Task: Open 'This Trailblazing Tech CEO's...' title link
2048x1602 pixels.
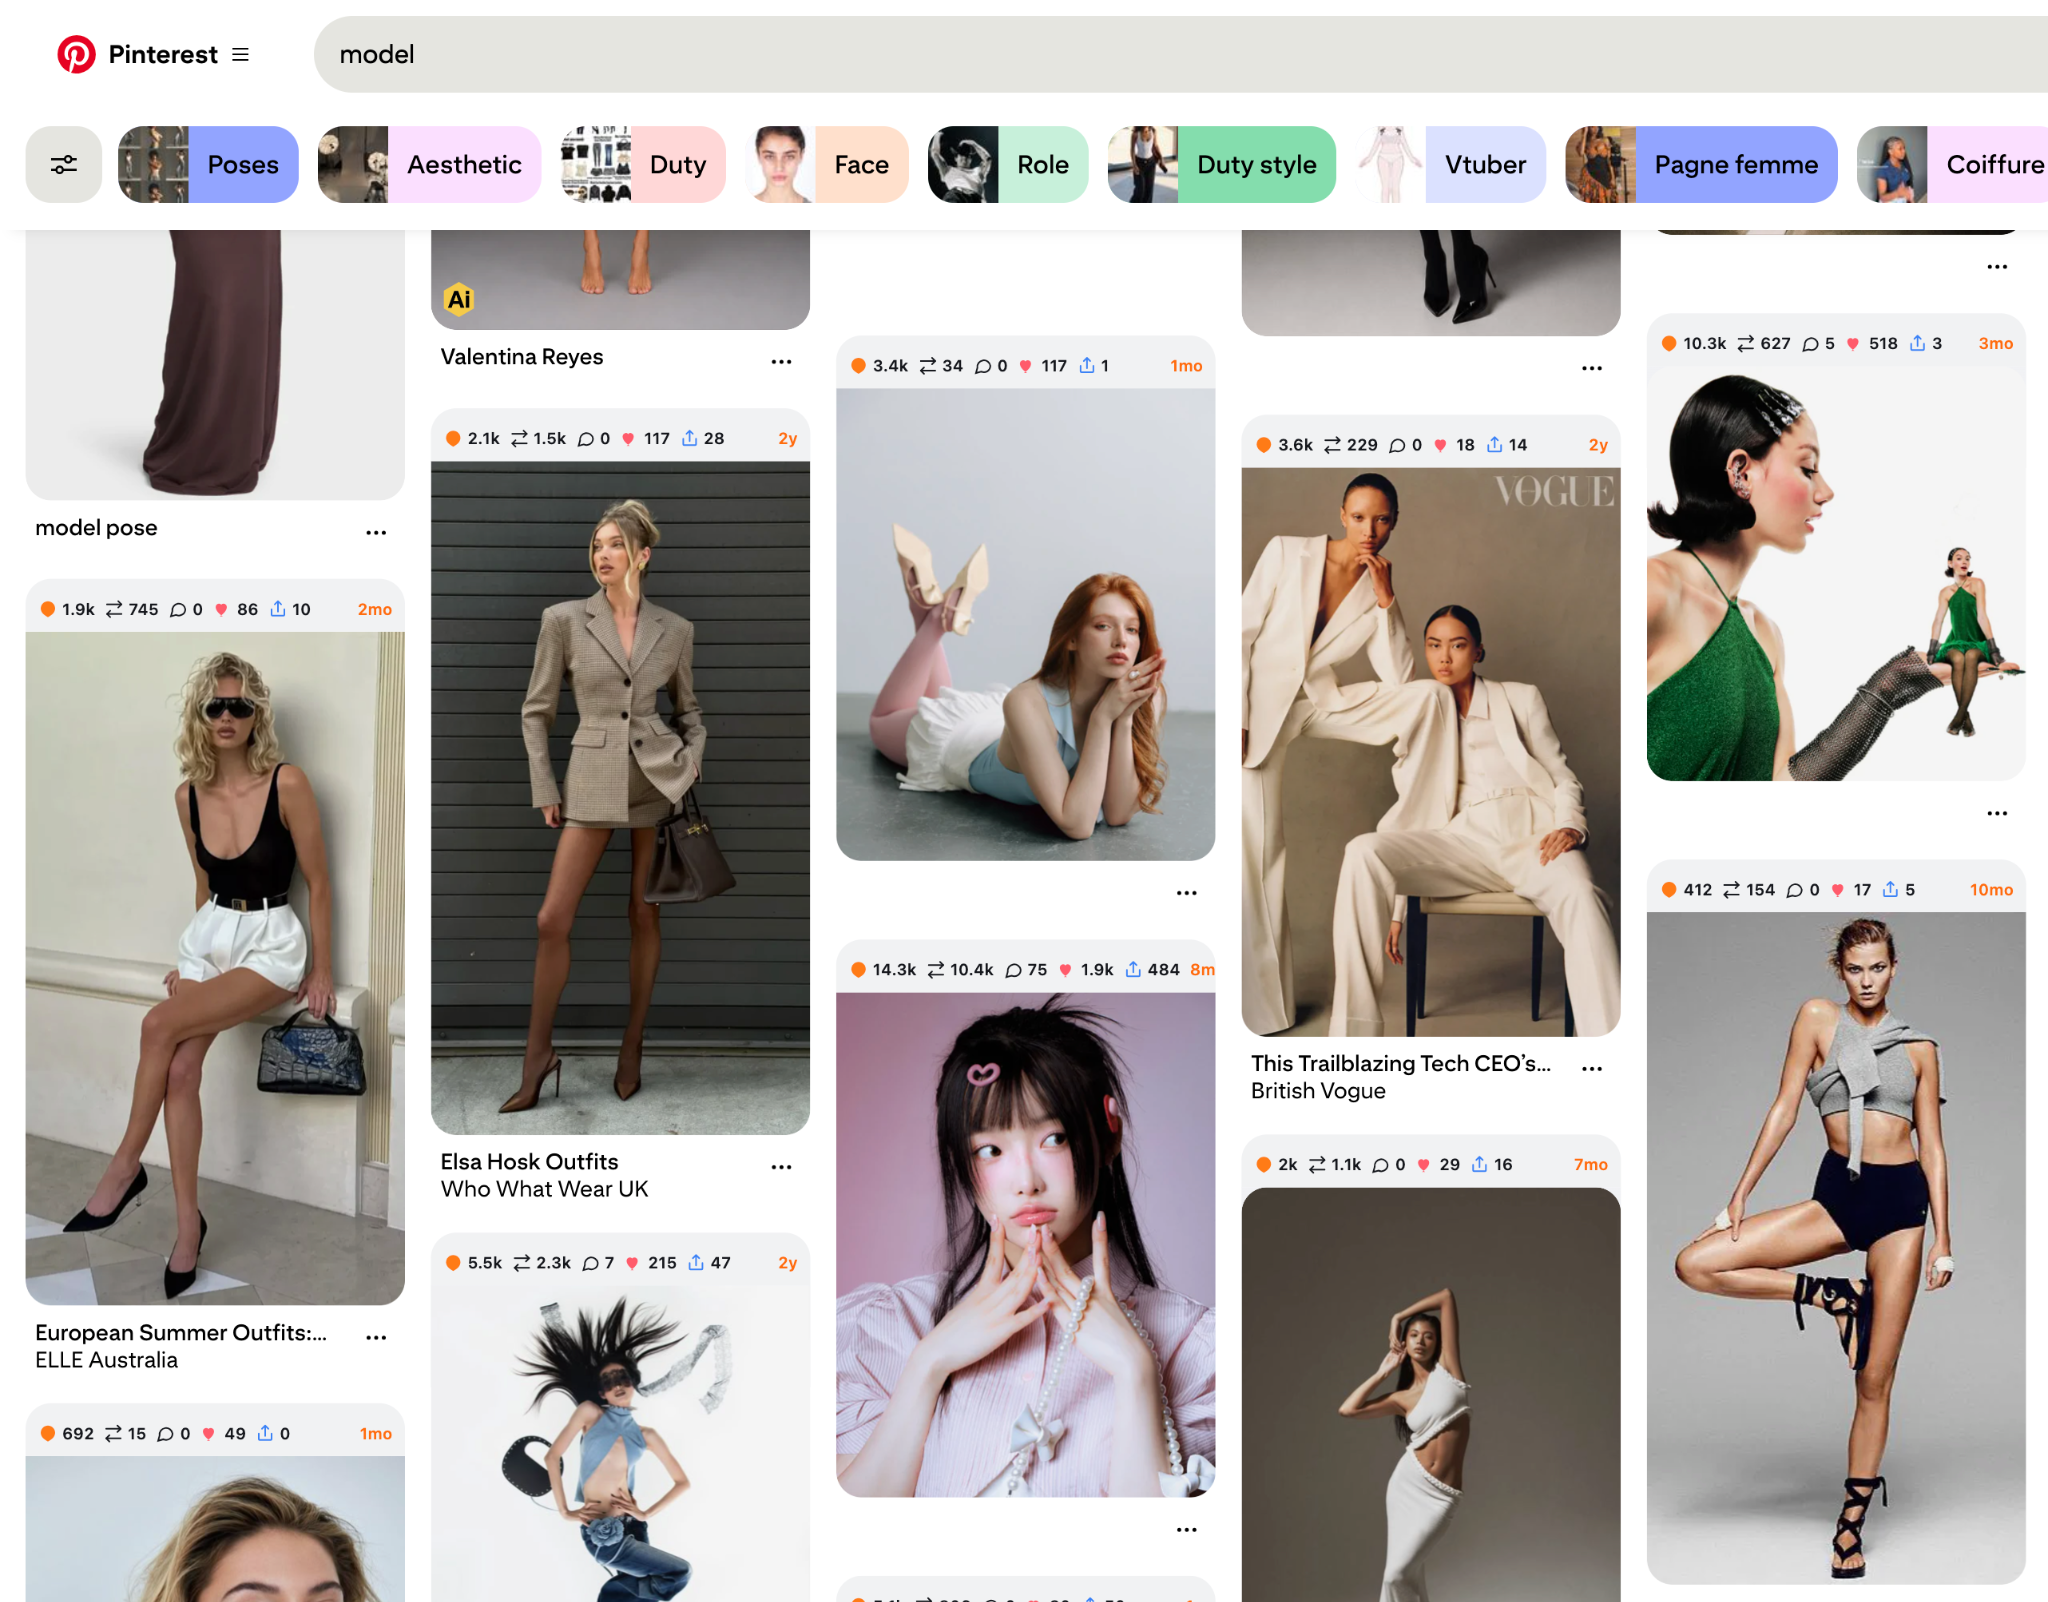Action: coord(1400,1063)
